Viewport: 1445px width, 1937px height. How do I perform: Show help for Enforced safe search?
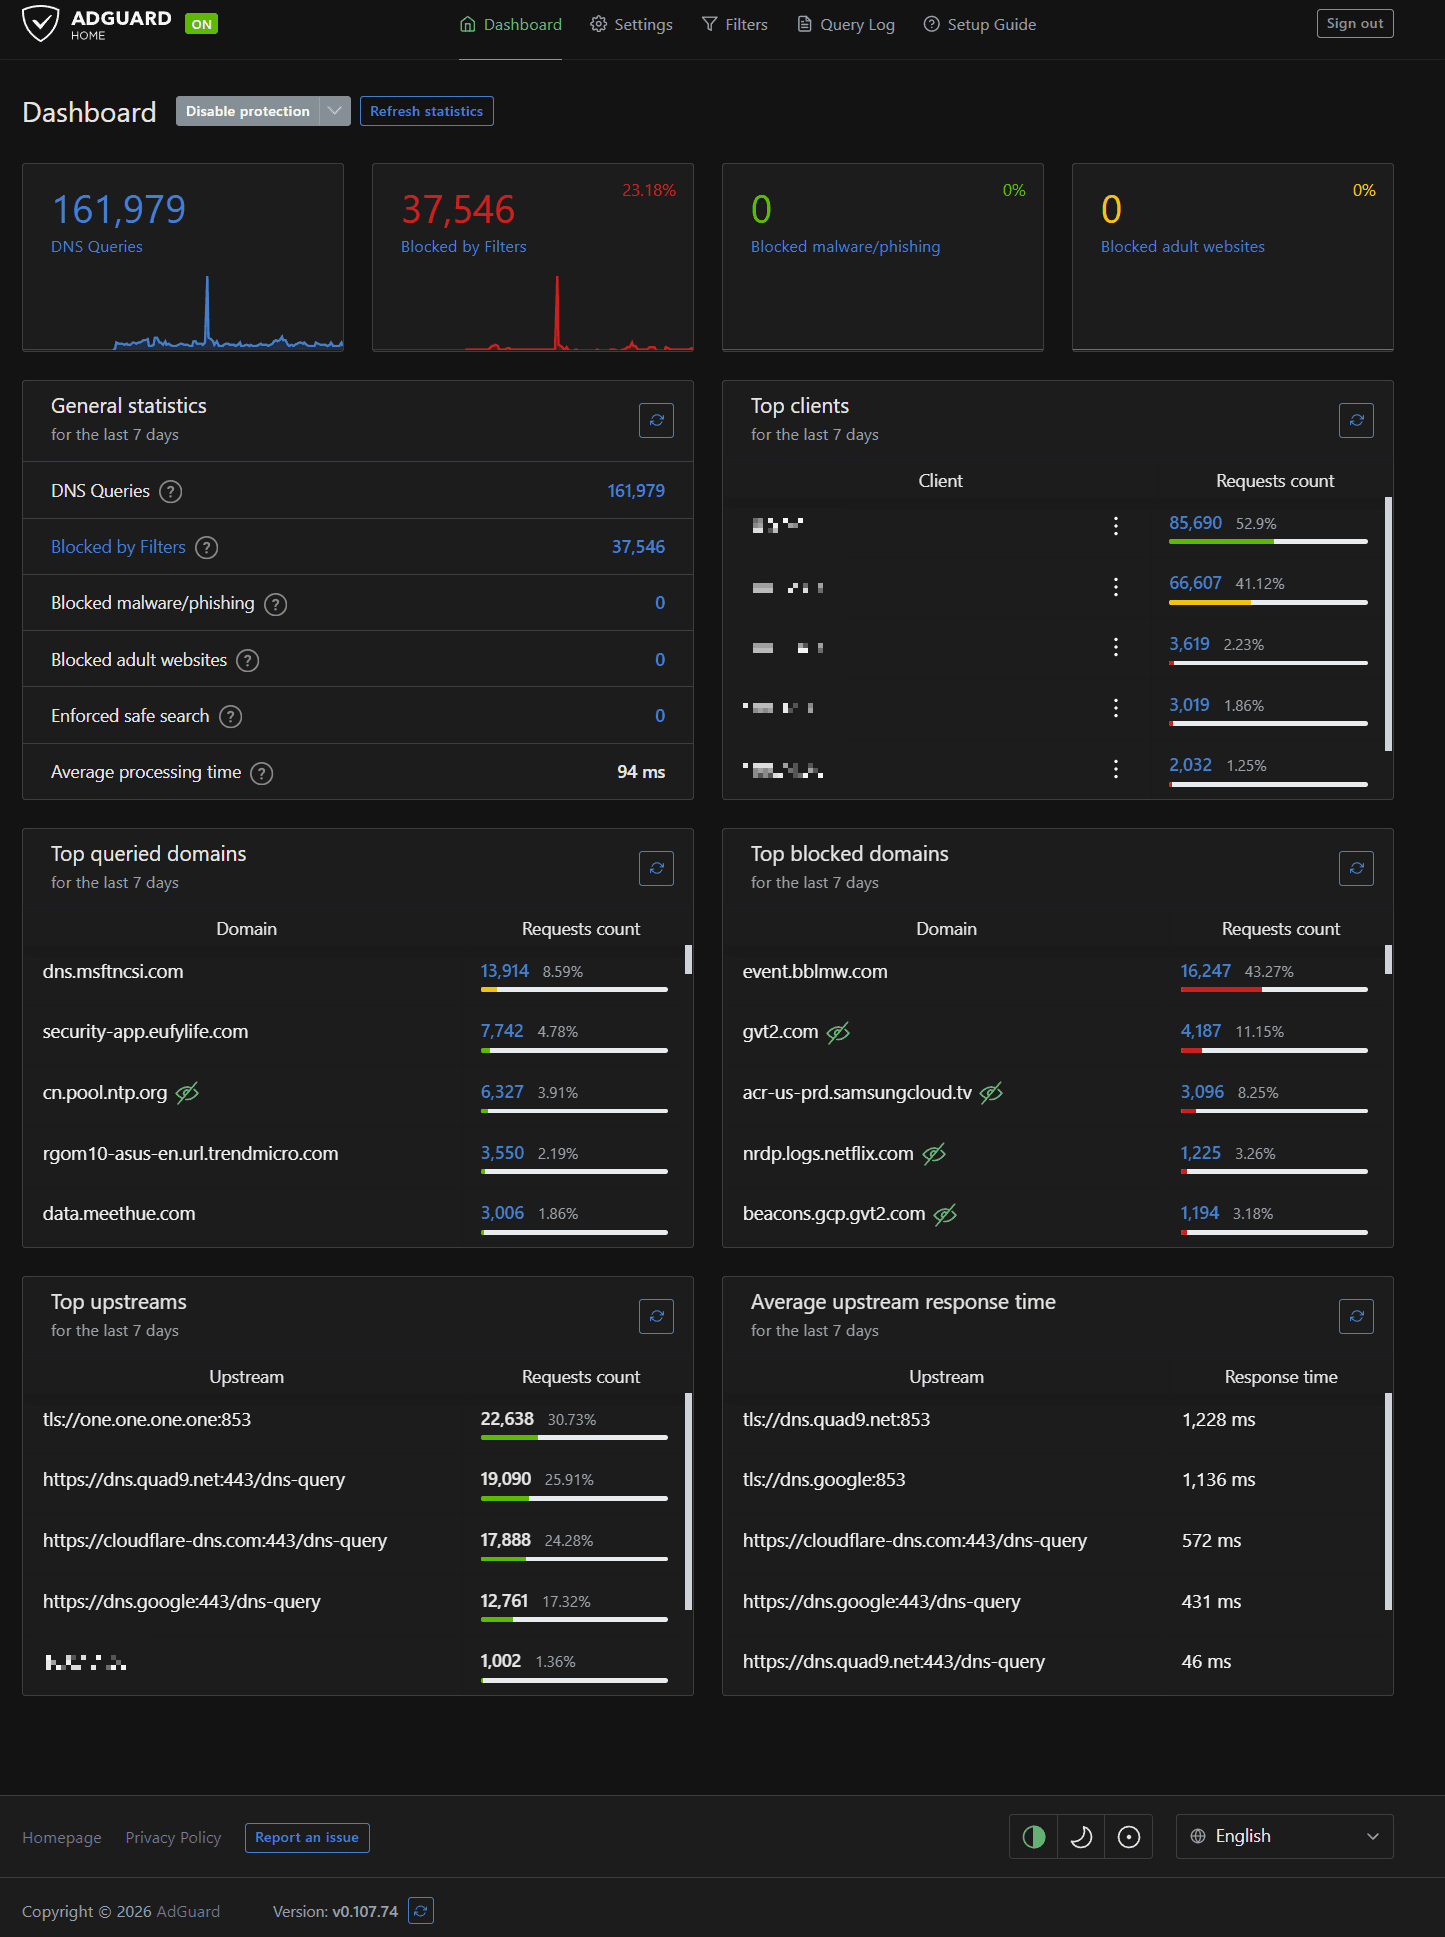point(230,716)
